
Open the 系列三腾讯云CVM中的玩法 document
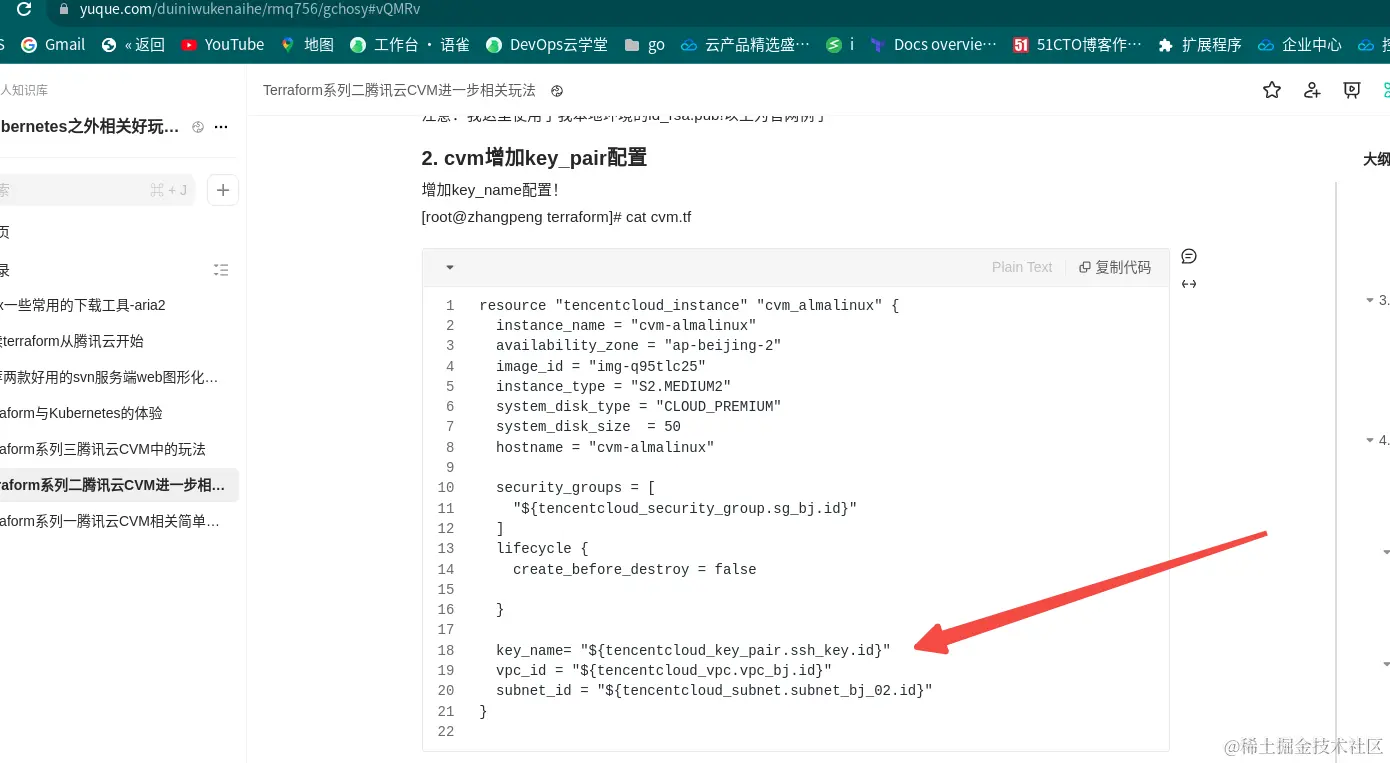[x=103, y=449]
